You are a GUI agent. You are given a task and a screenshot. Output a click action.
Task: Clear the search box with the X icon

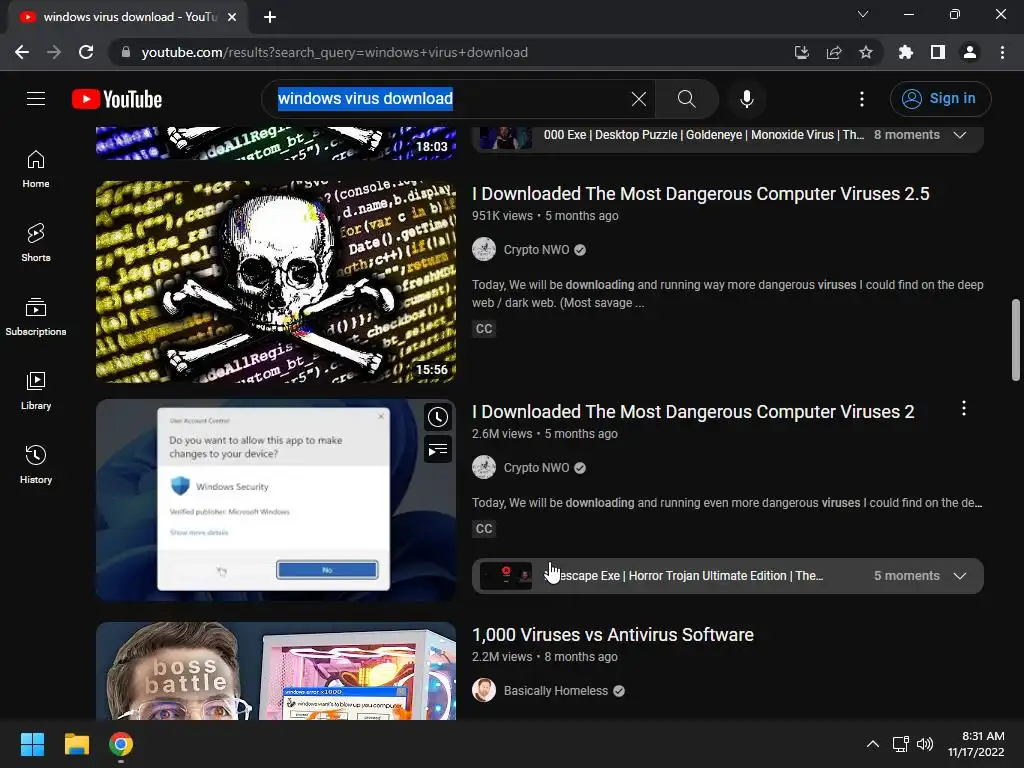[x=639, y=99]
